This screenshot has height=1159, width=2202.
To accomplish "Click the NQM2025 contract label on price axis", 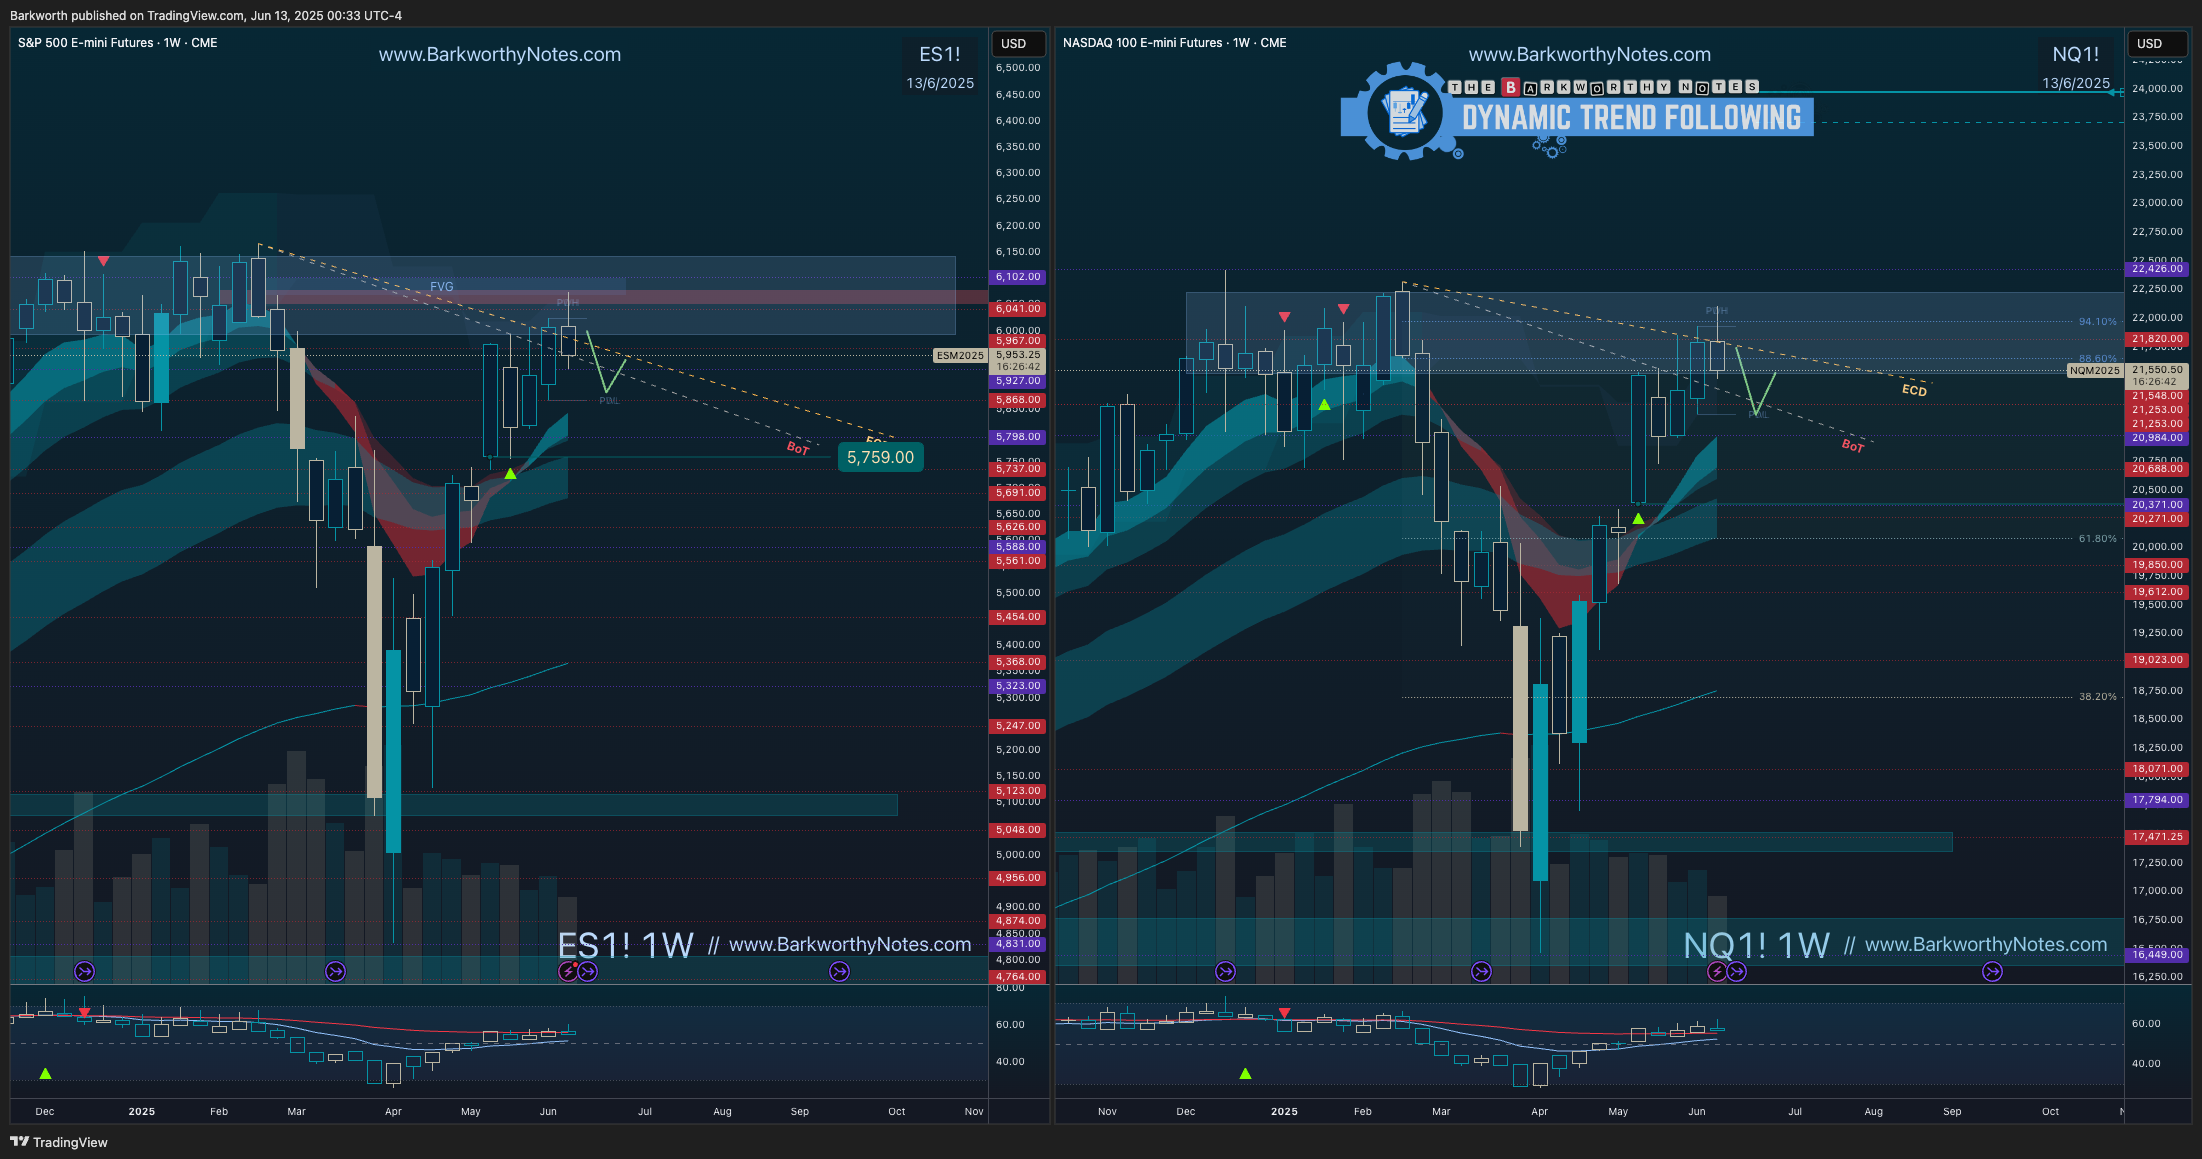I will click(2095, 370).
